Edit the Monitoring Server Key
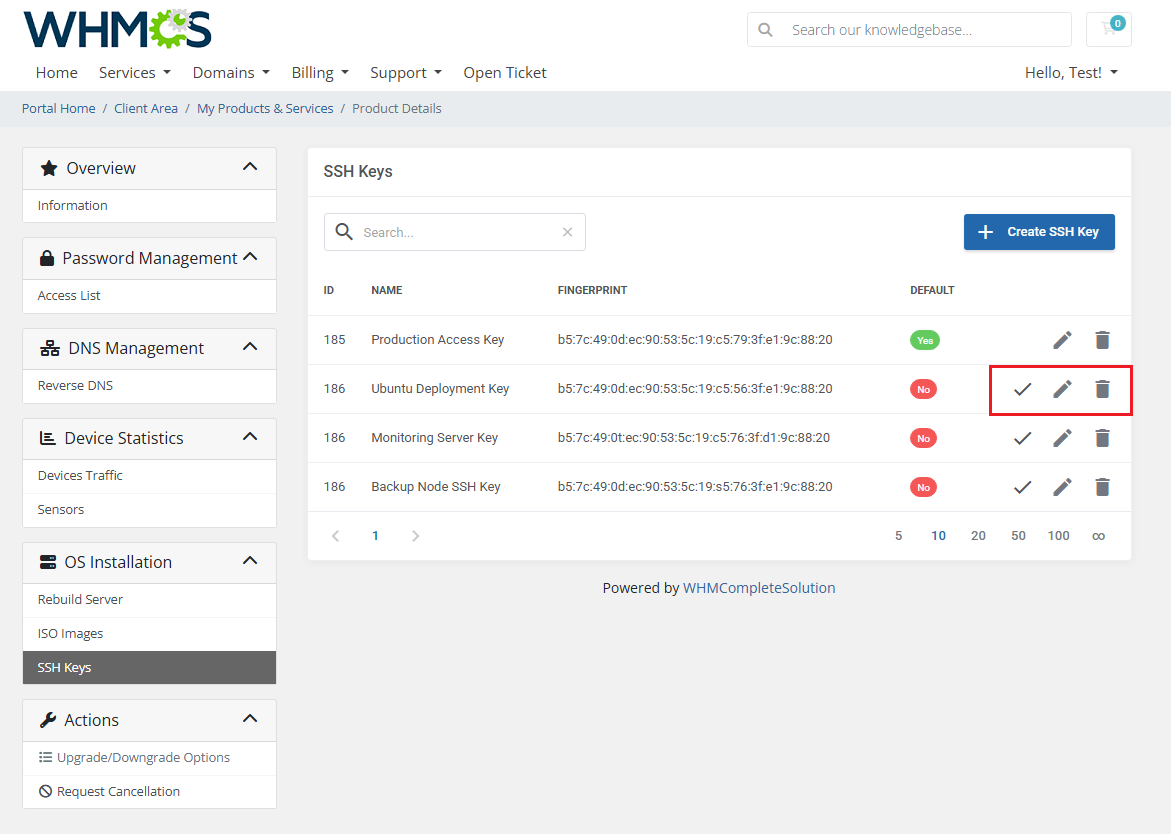This screenshot has height=834, width=1171. [1062, 438]
